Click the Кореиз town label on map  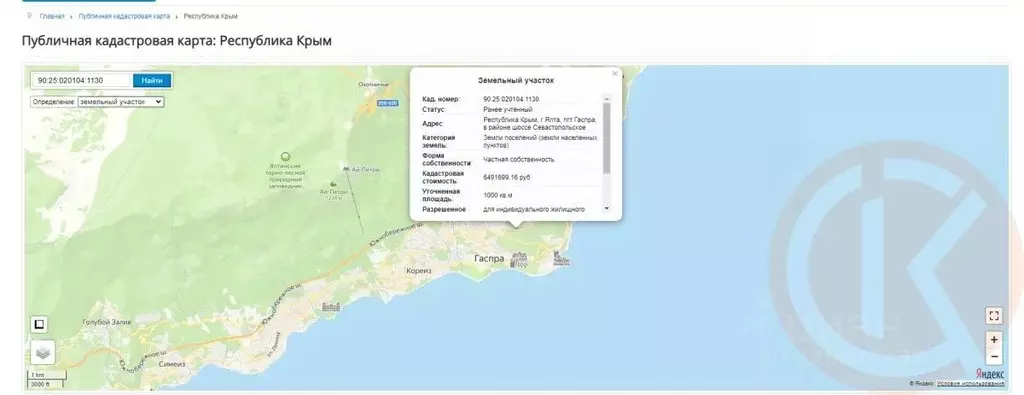click(419, 270)
